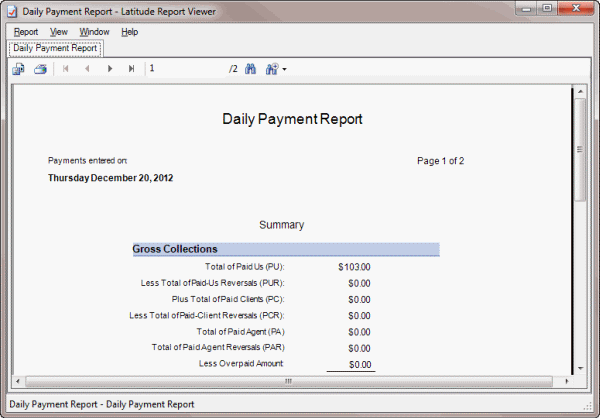
Task: Click the current page number field
Action: [185, 69]
